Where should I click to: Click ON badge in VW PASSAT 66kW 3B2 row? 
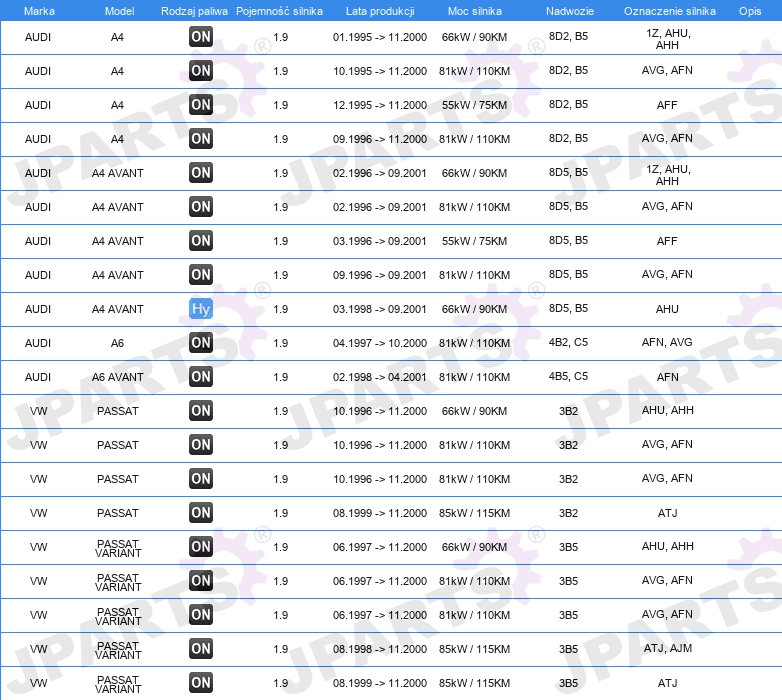pos(201,410)
